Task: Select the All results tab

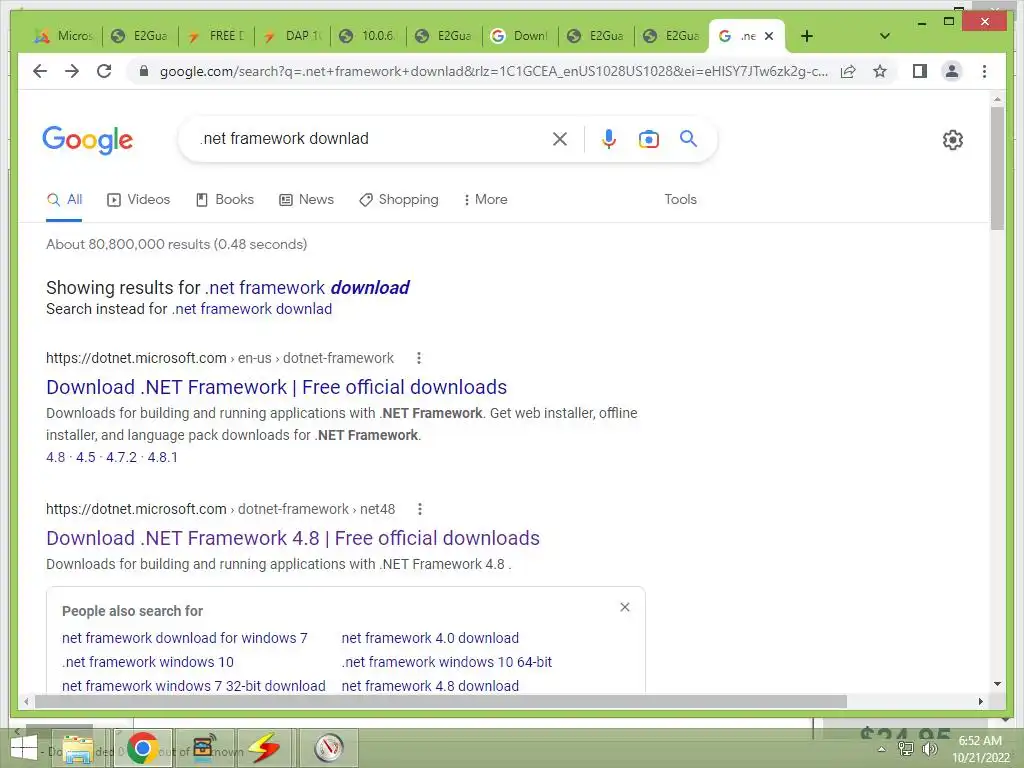Action: [64, 200]
